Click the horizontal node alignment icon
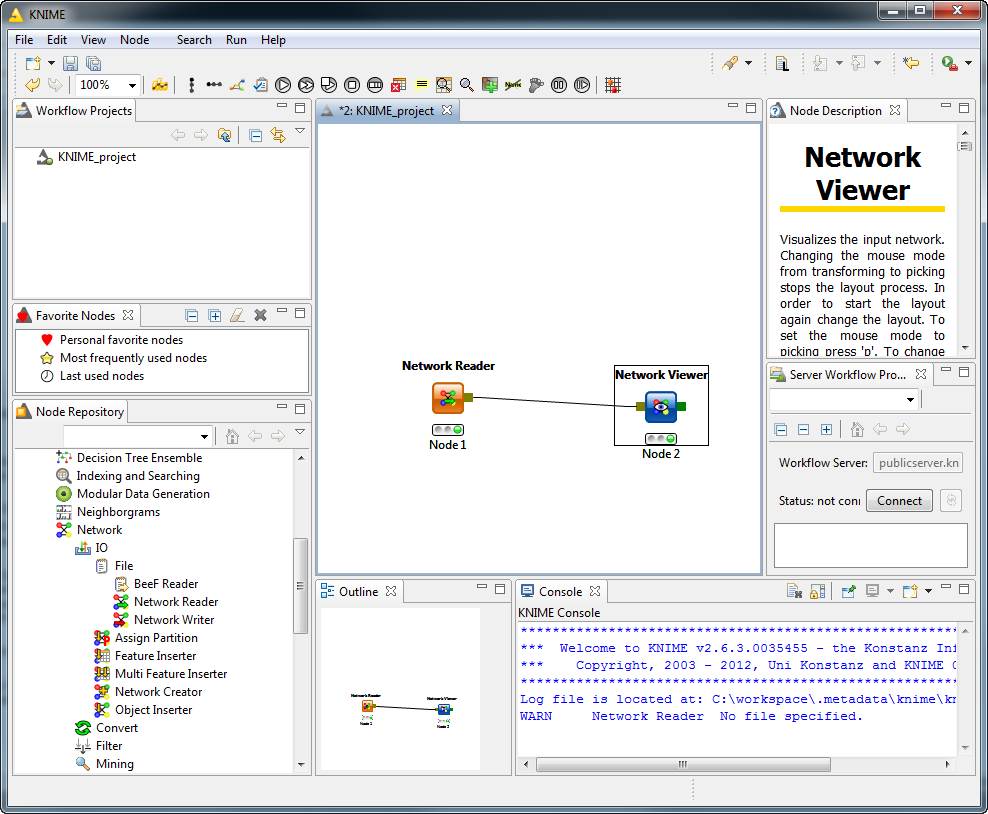 (x=214, y=84)
